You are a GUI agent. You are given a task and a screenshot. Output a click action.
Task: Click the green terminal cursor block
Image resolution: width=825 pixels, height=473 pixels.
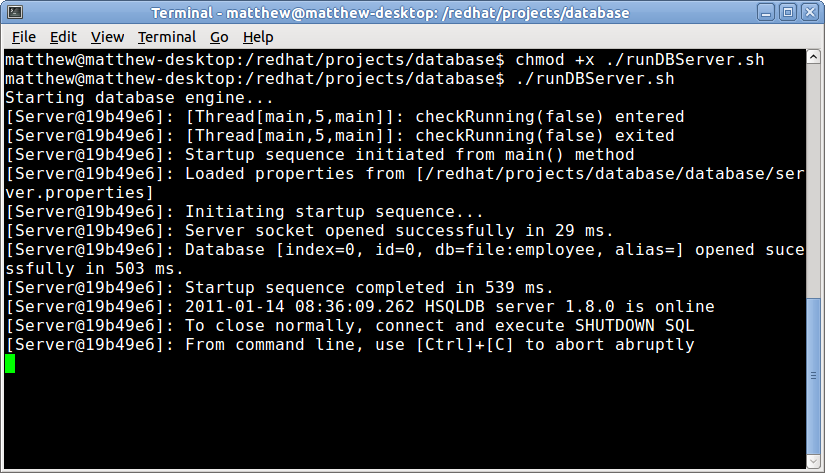10,363
